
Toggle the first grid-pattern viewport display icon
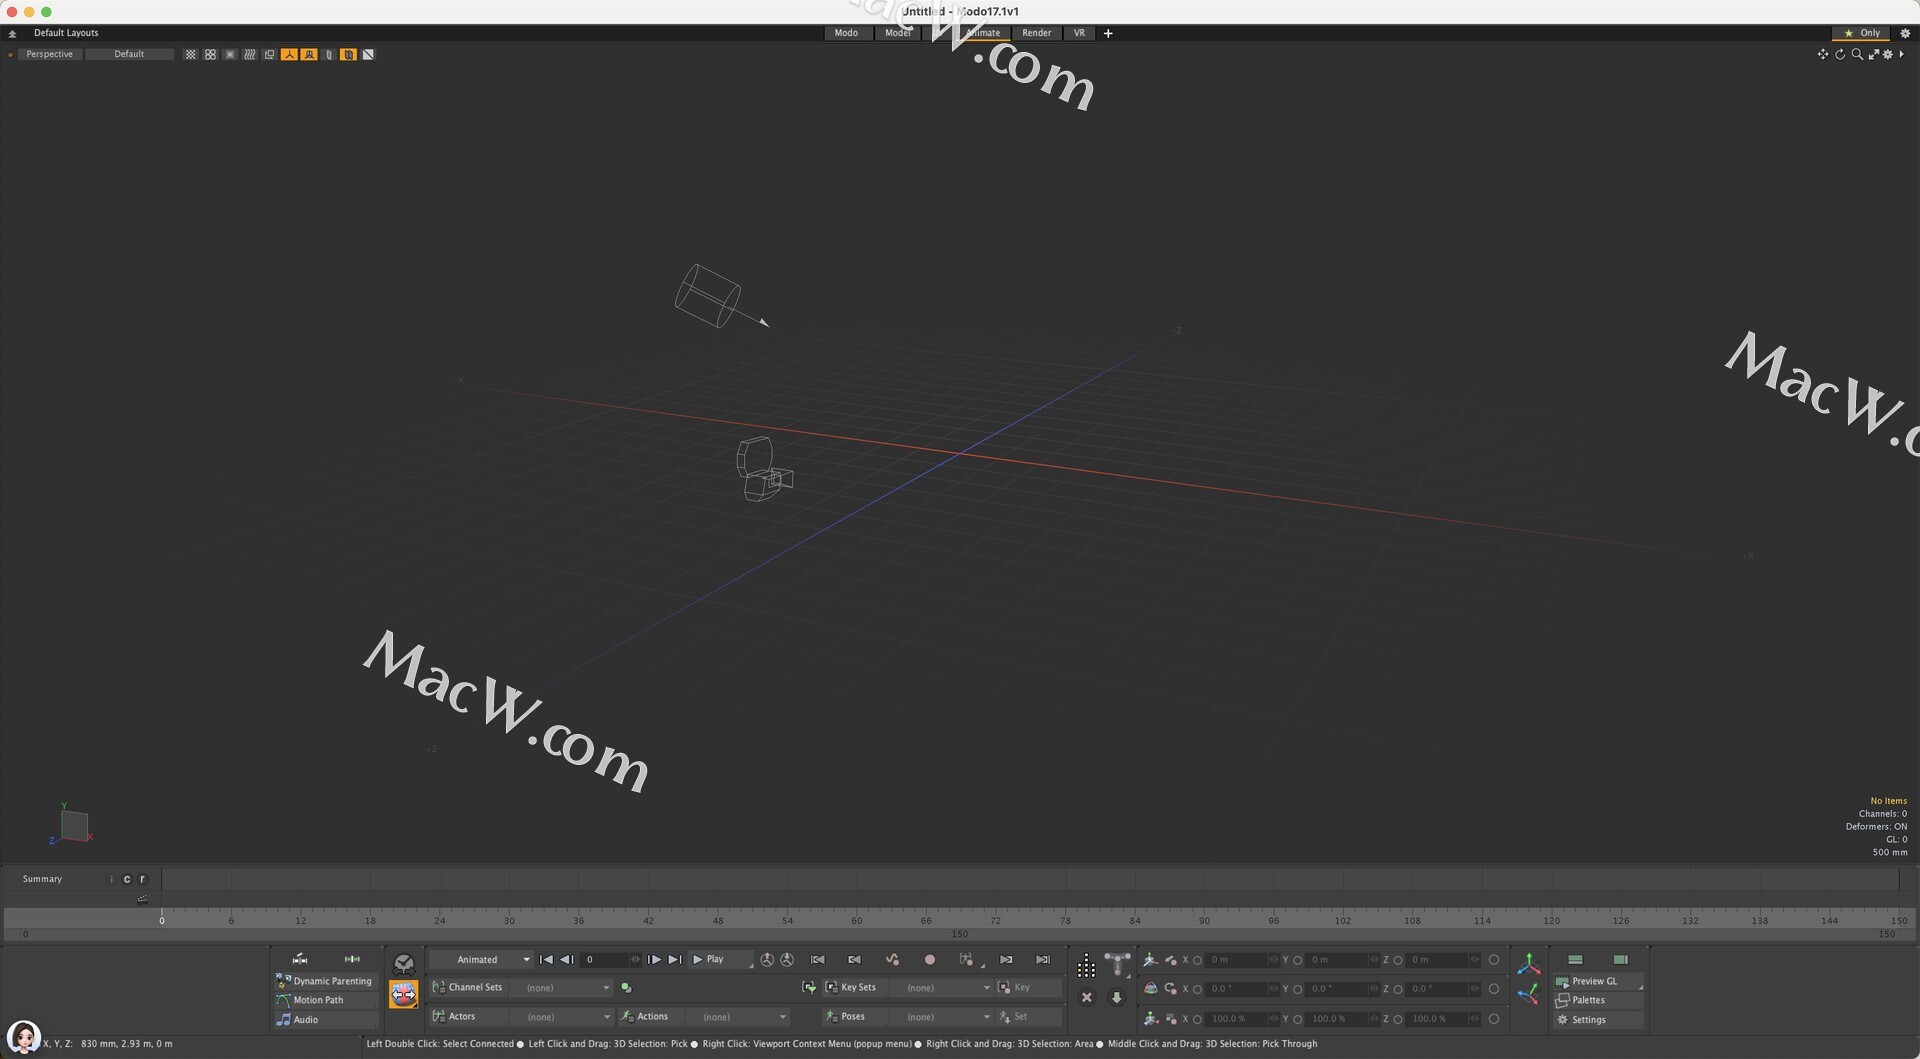[191, 54]
